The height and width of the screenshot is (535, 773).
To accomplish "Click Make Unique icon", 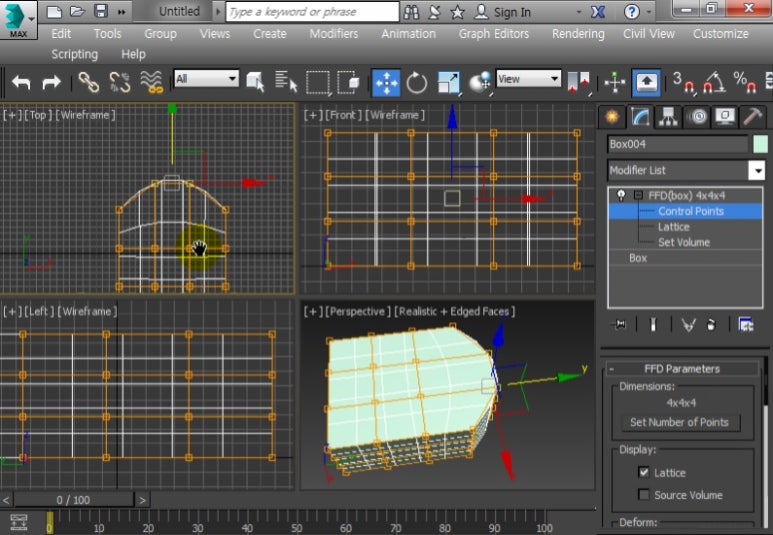I will pyautogui.click(x=688, y=324).
